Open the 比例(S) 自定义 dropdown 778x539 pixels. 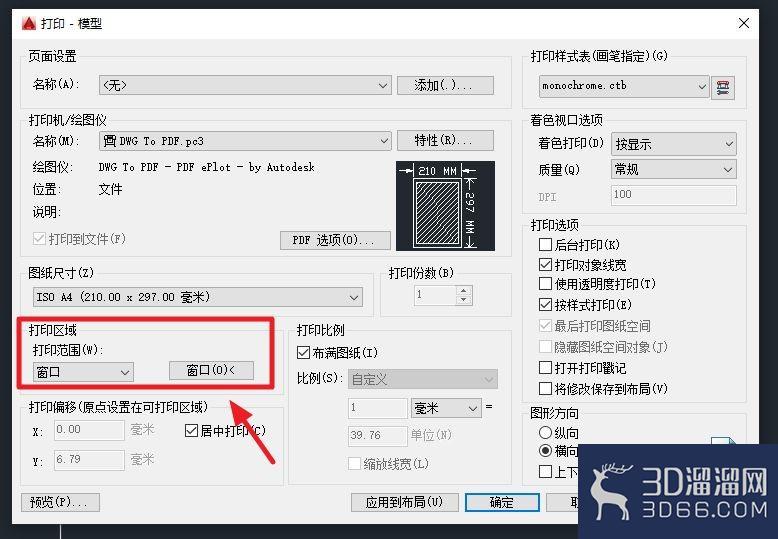coord(423,379)
